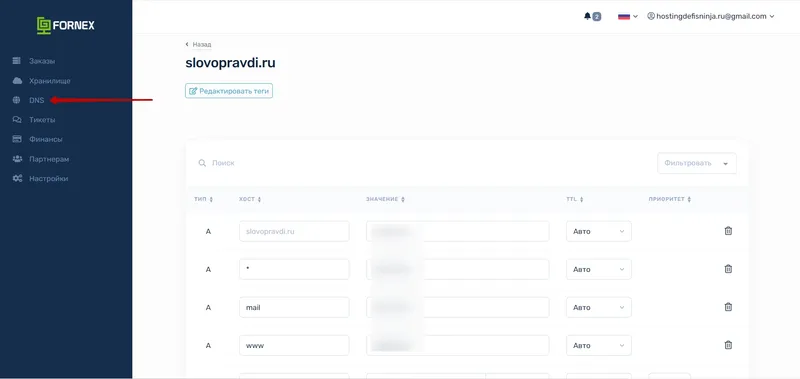Sort by ТИП column arrows
The height and width of the screenshot is (379, 800).
pyautogui.click(x=211, y=199)
